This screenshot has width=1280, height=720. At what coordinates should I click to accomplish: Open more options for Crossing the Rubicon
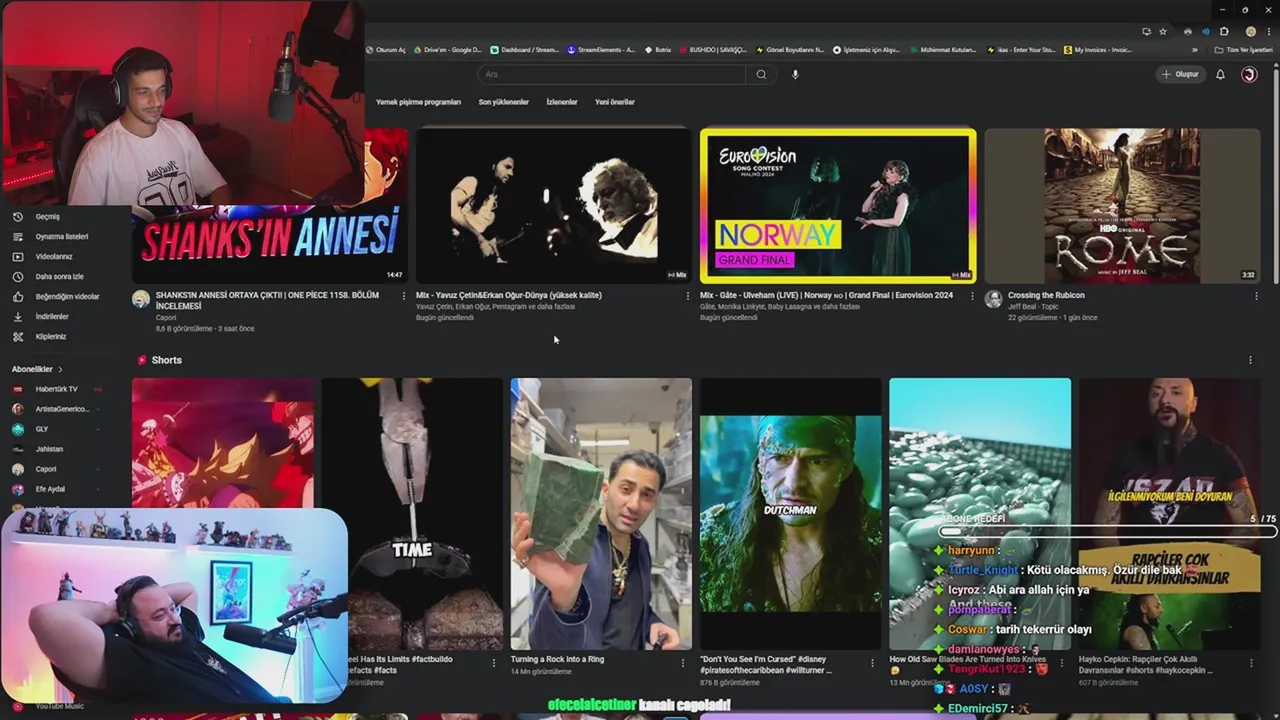pyautogui.click(x=1256, y=296)
